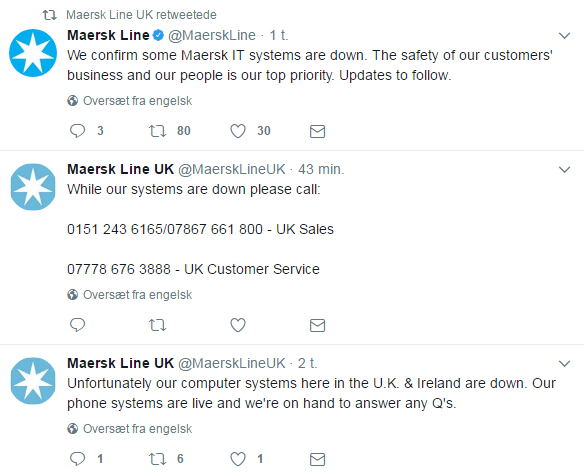
Task: Like the tweet with 30 likes
Action: (238, 131)
